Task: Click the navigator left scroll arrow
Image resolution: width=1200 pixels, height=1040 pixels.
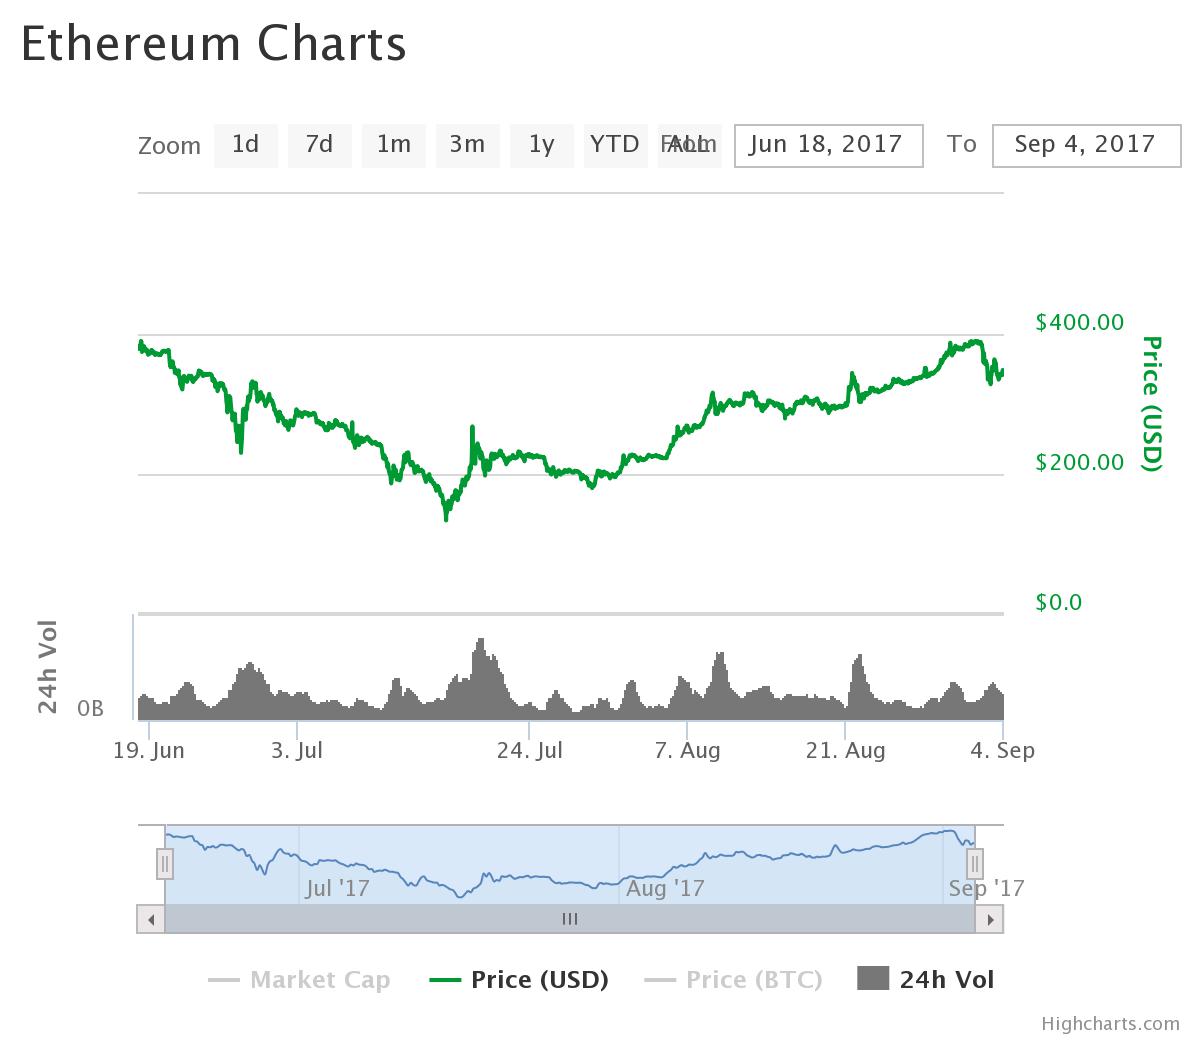Action: point(150,918)
